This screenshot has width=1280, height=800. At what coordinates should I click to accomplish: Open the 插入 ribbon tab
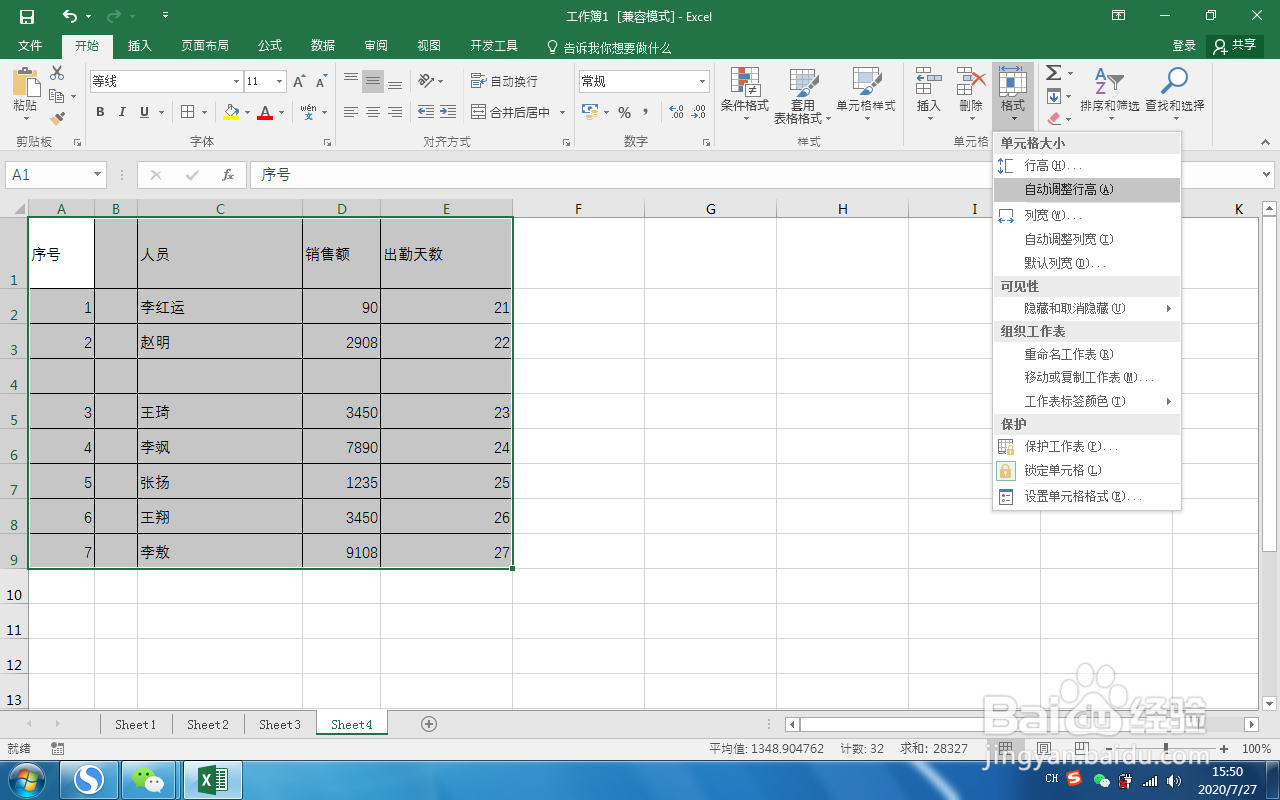tap(140, 46)
